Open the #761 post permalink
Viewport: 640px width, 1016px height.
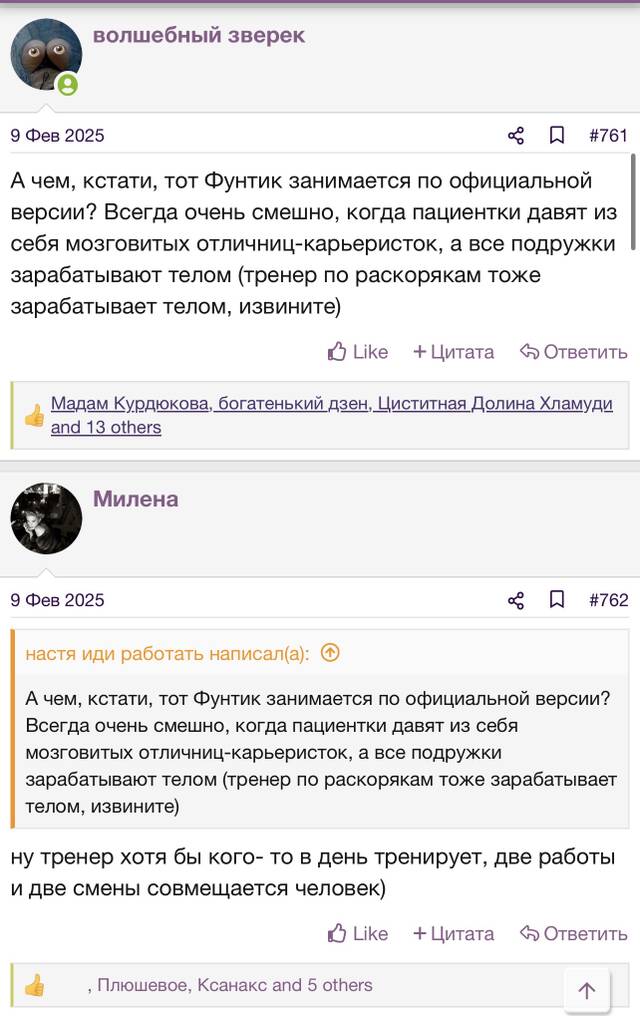pos(608,135)
